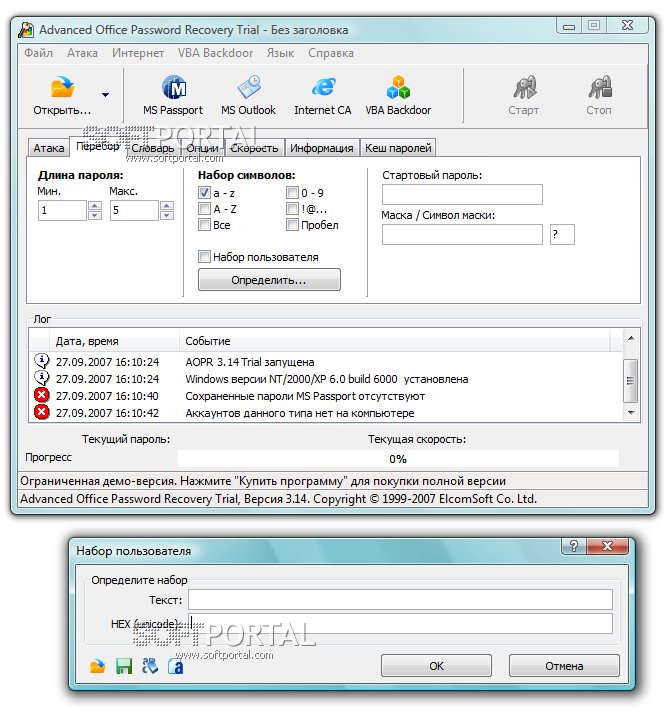The image size is (669, 708).
Task: Select the AOPR 3.14 Trial запущена log row
Action: 326,362
